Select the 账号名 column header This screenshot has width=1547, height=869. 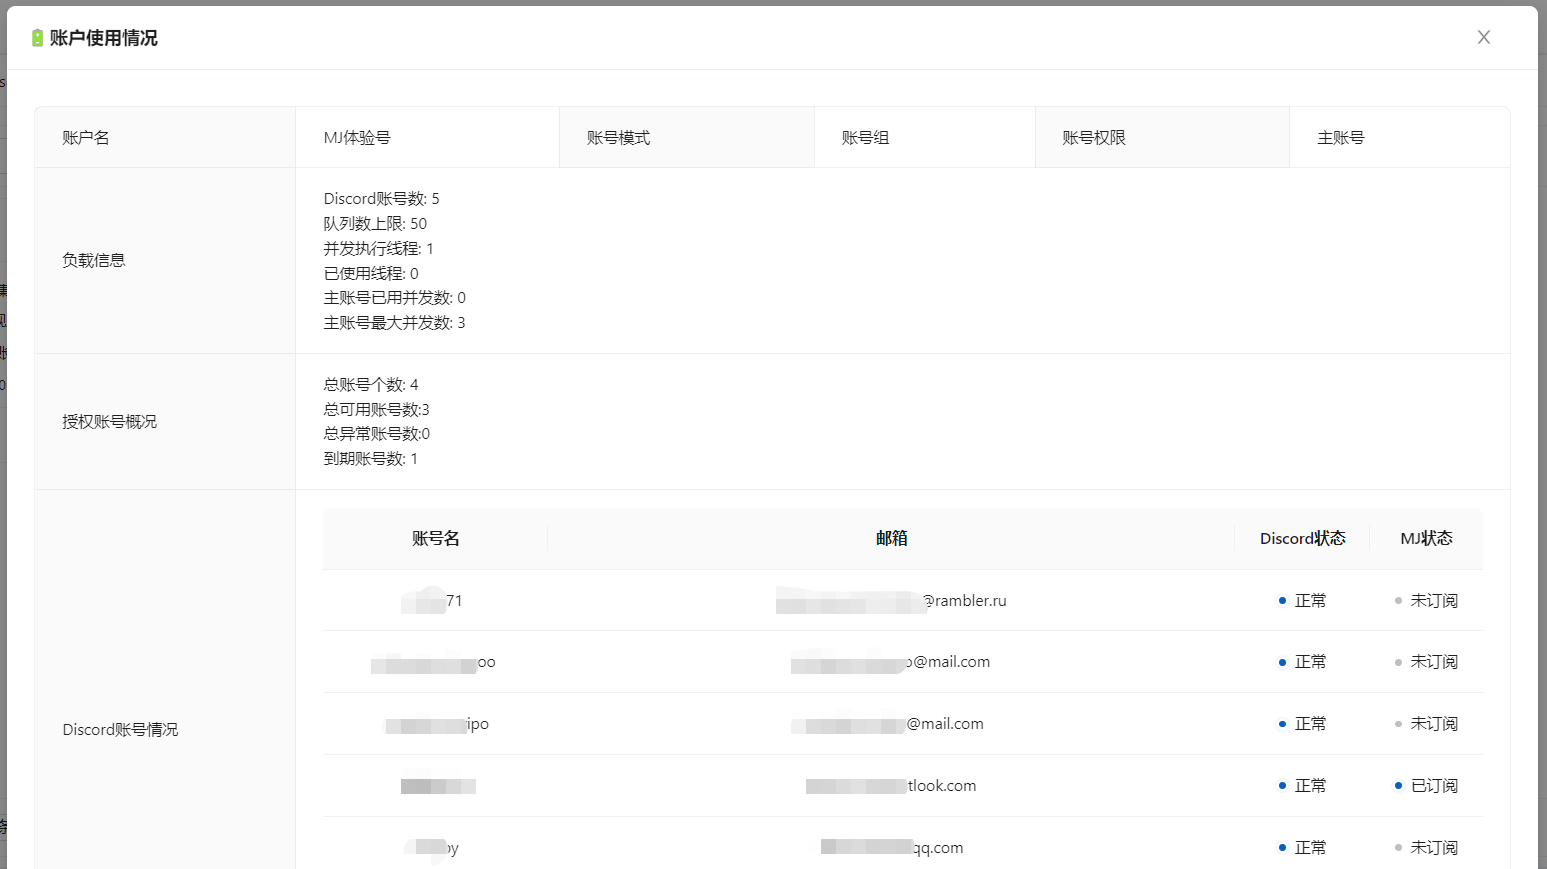[x=435, y=539]
